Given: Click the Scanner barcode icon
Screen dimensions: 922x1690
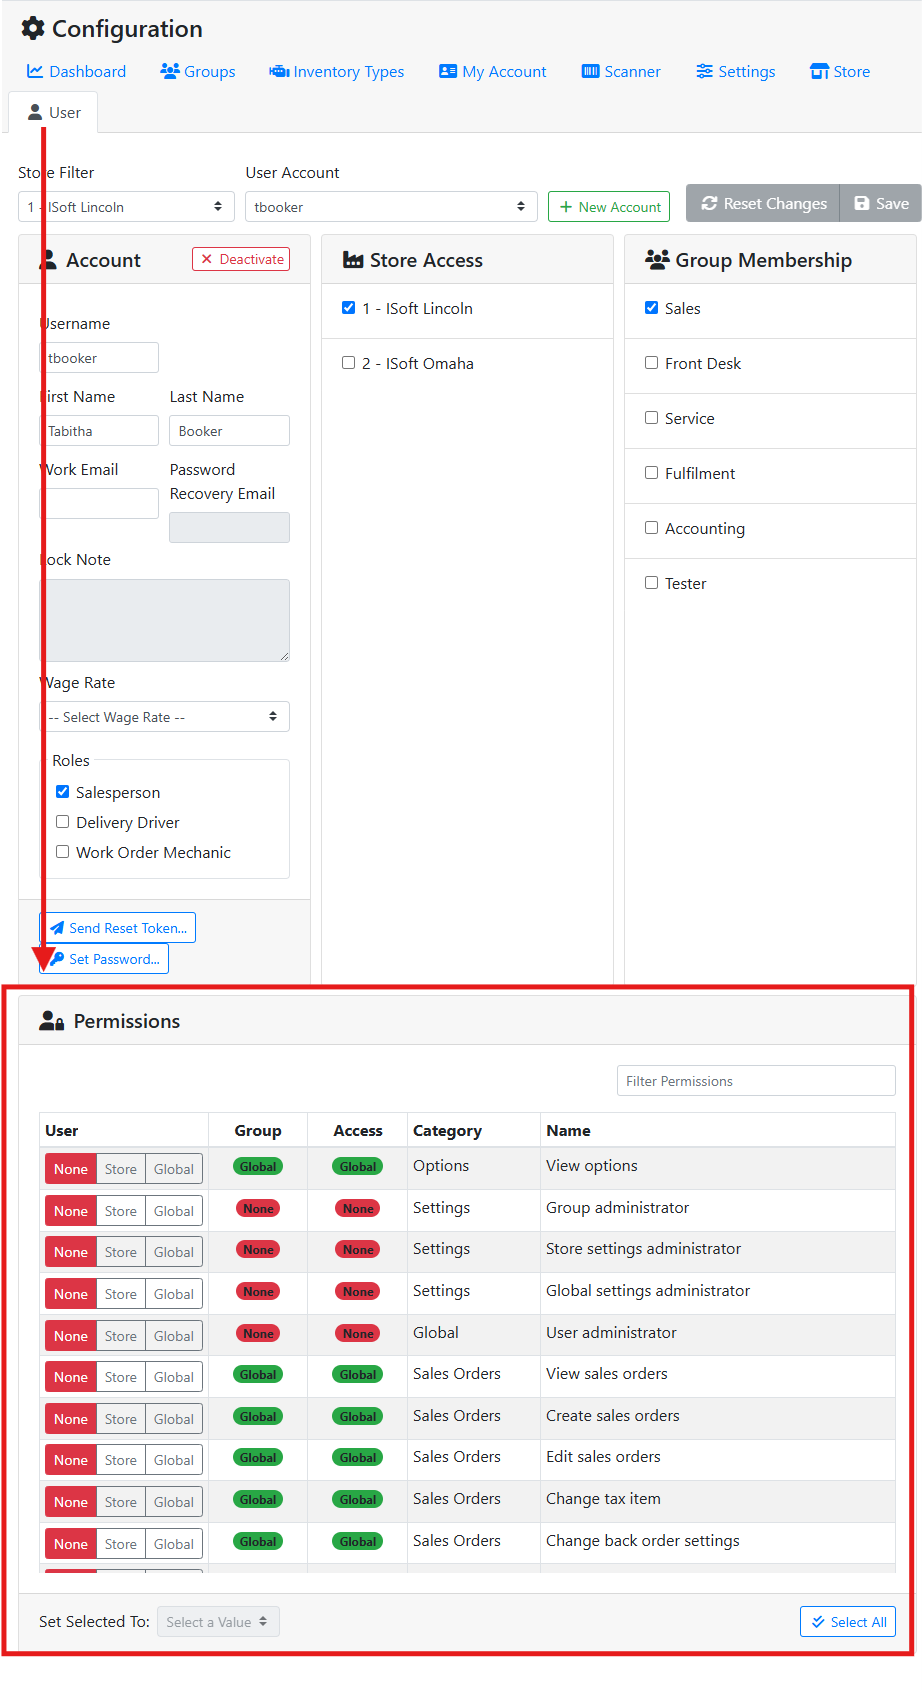Looking at the screenshot, I should tap(591, 71).
